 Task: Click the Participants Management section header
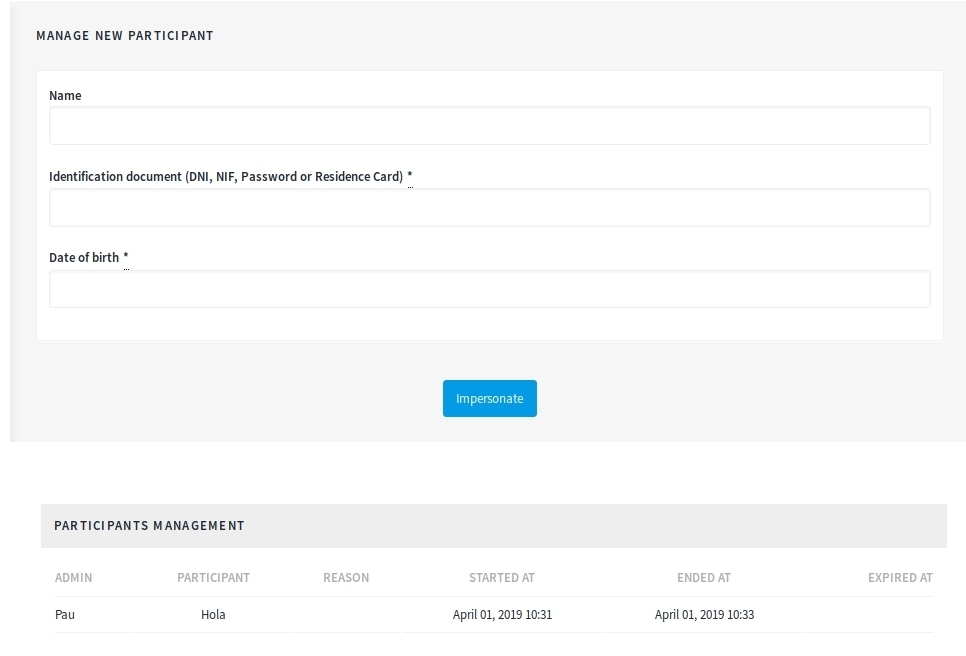(x=149, y=526)
